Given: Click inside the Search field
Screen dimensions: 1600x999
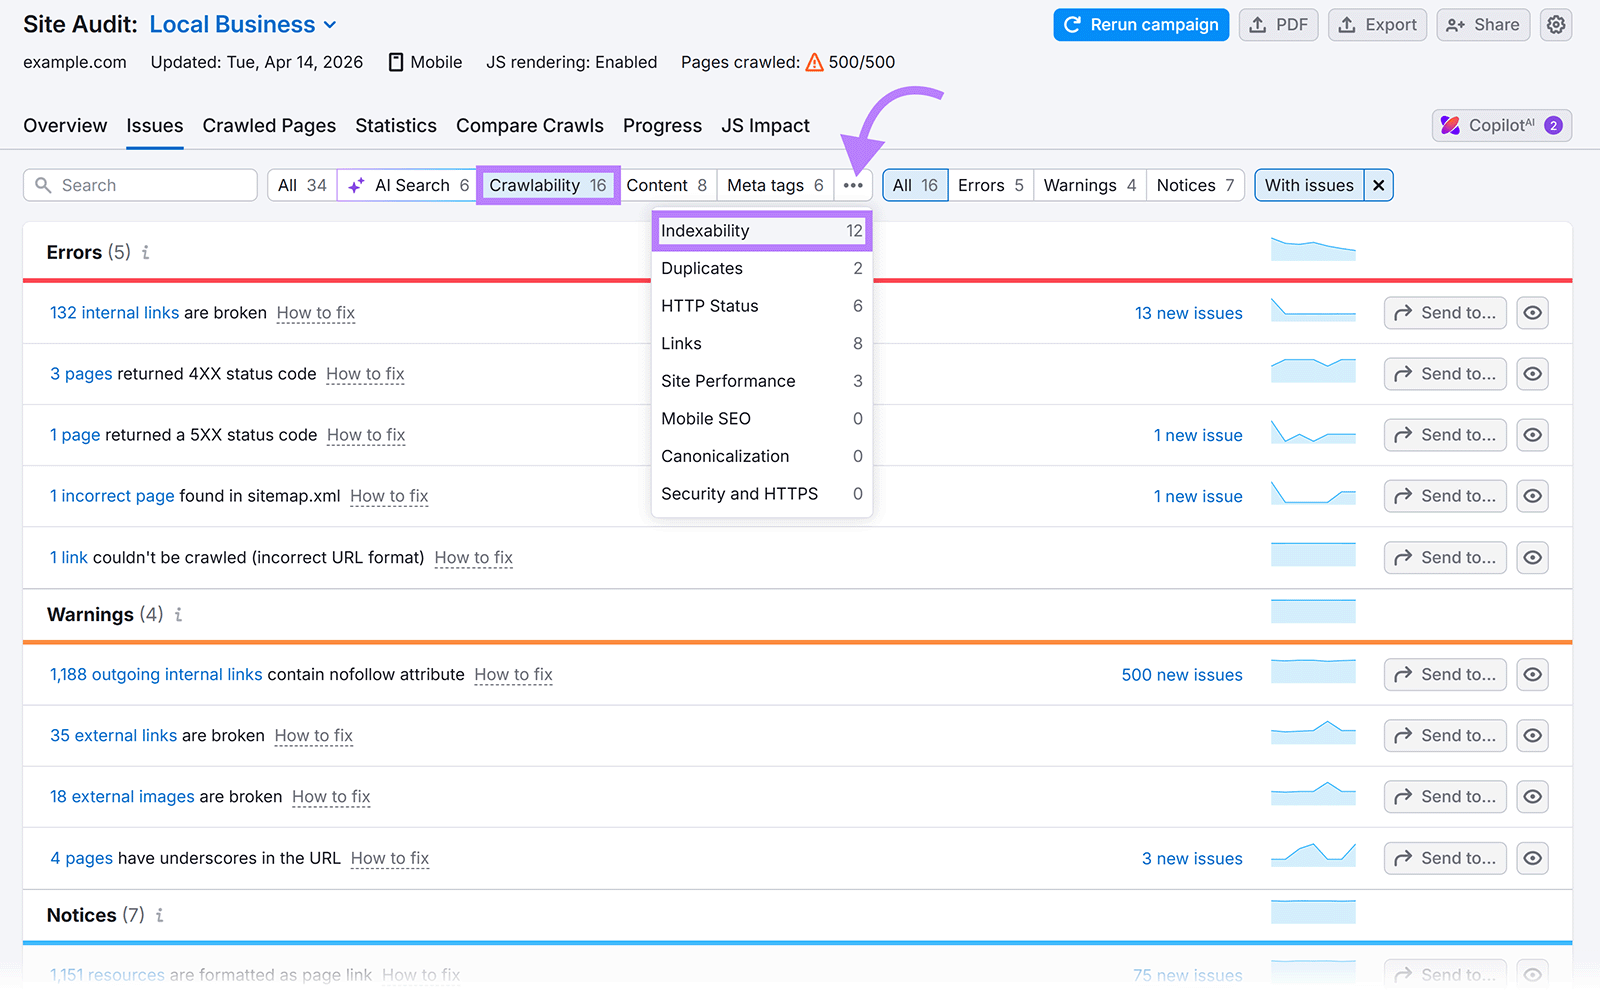Looking at the screenshot, I should click(x=140, y=185).
